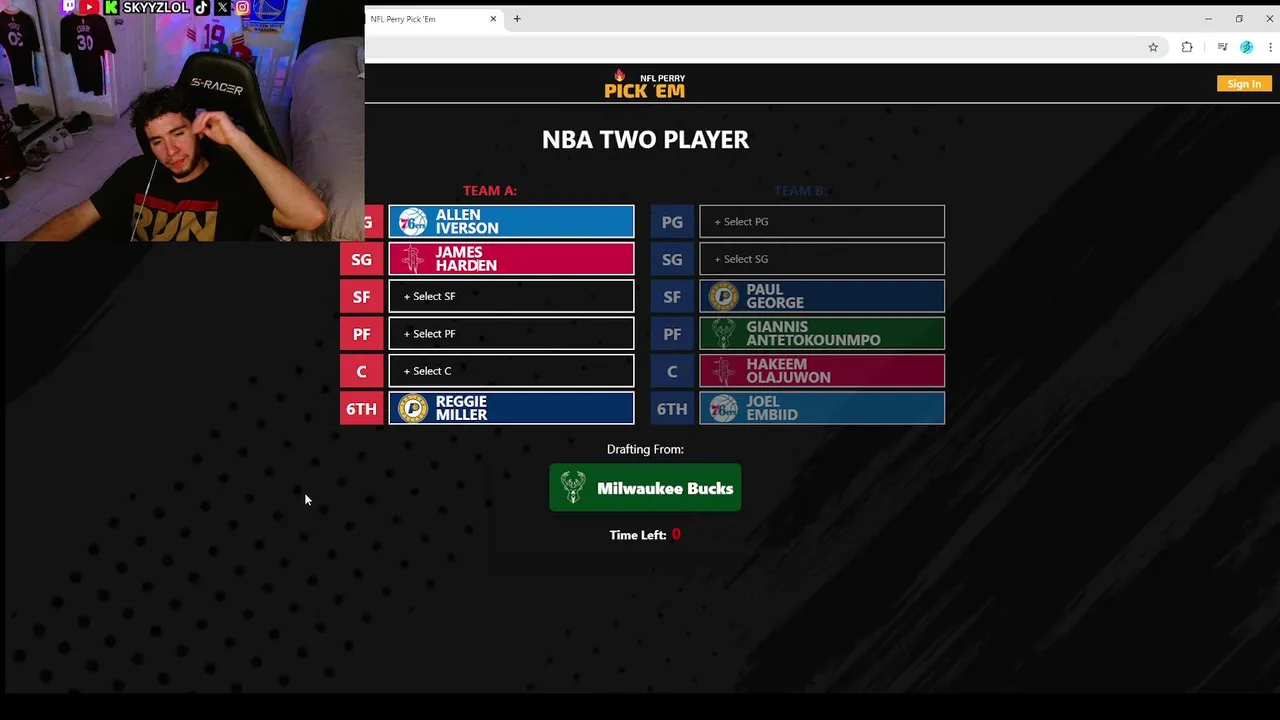Viewport: 1280px width, 720px height.
Task: Click the 76ers logo on Joel Embiid
Action: tap(724, 408)
